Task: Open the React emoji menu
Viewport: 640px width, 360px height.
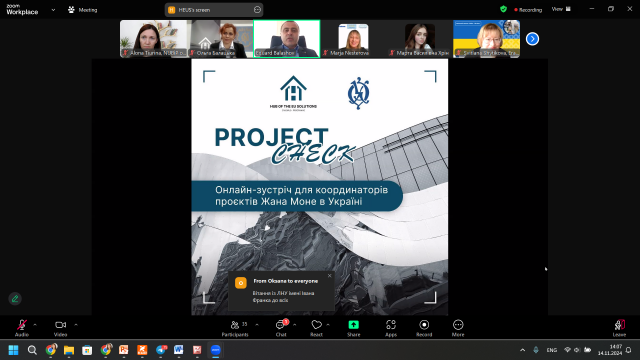Action: [316, 328]
